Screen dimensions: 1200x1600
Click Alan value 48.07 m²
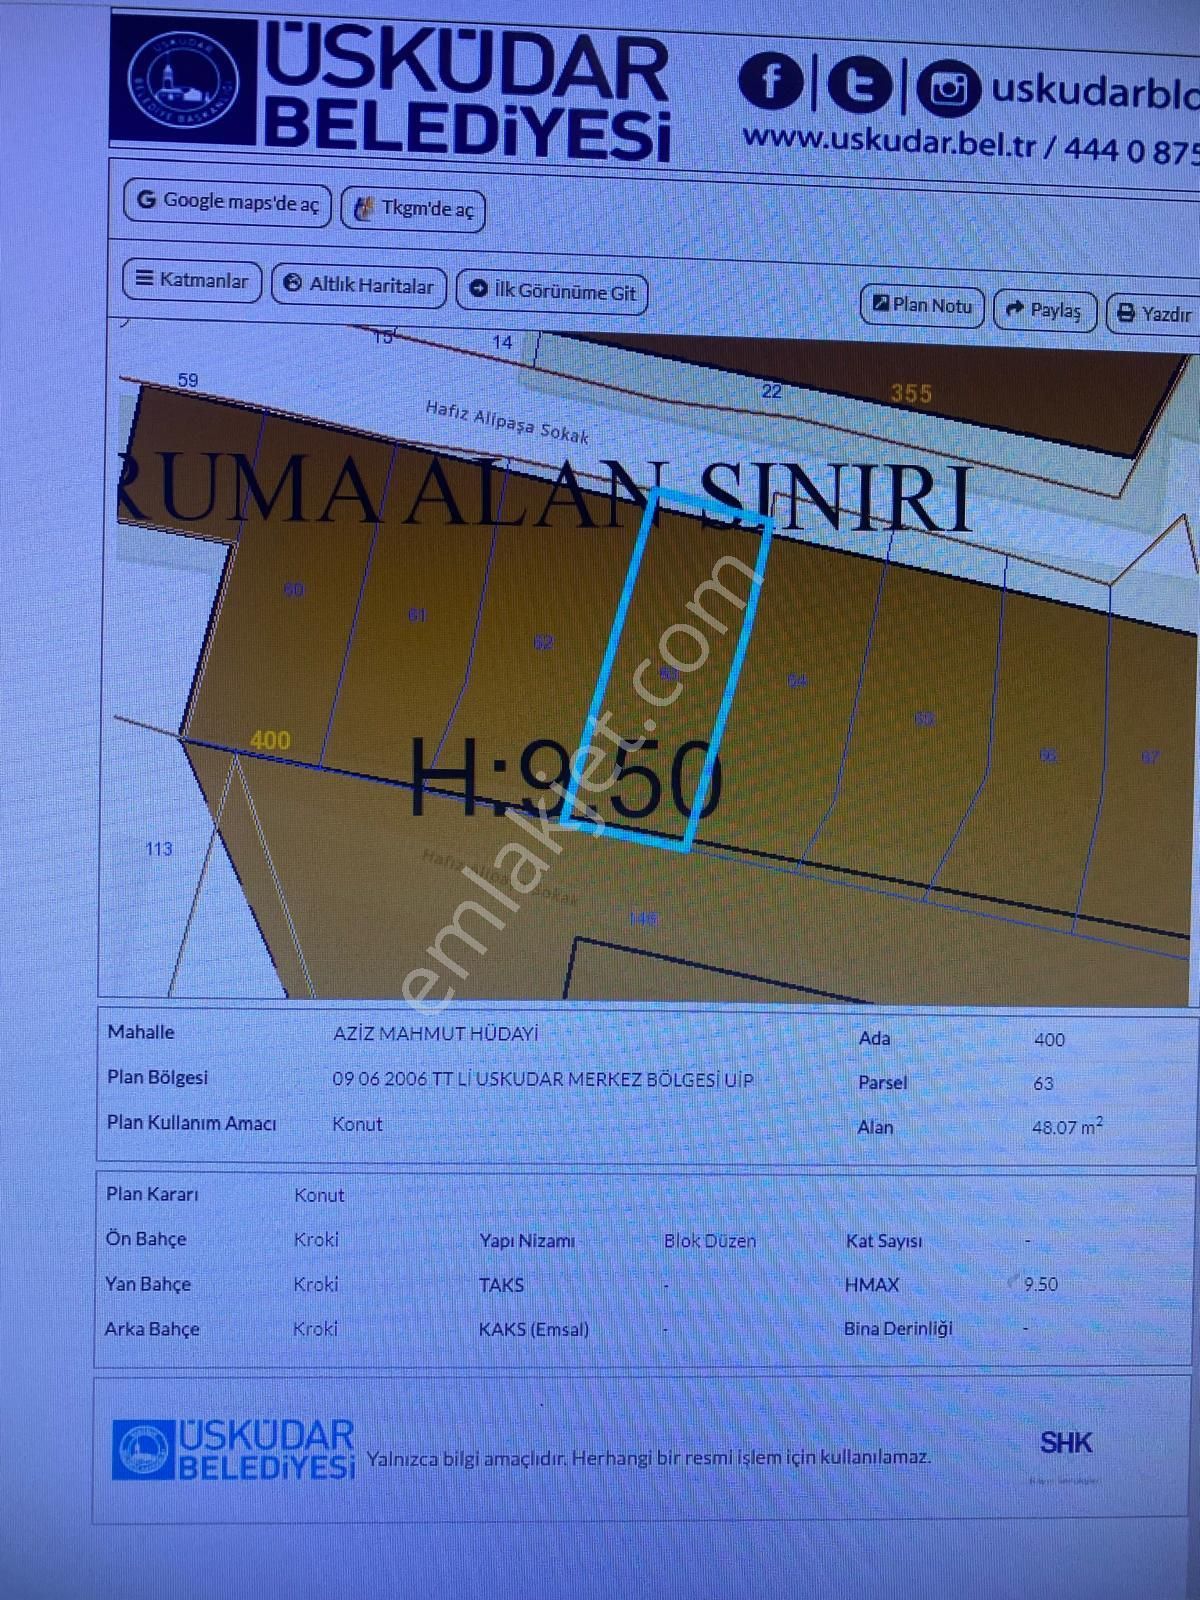click(x=1067, y=1126)
